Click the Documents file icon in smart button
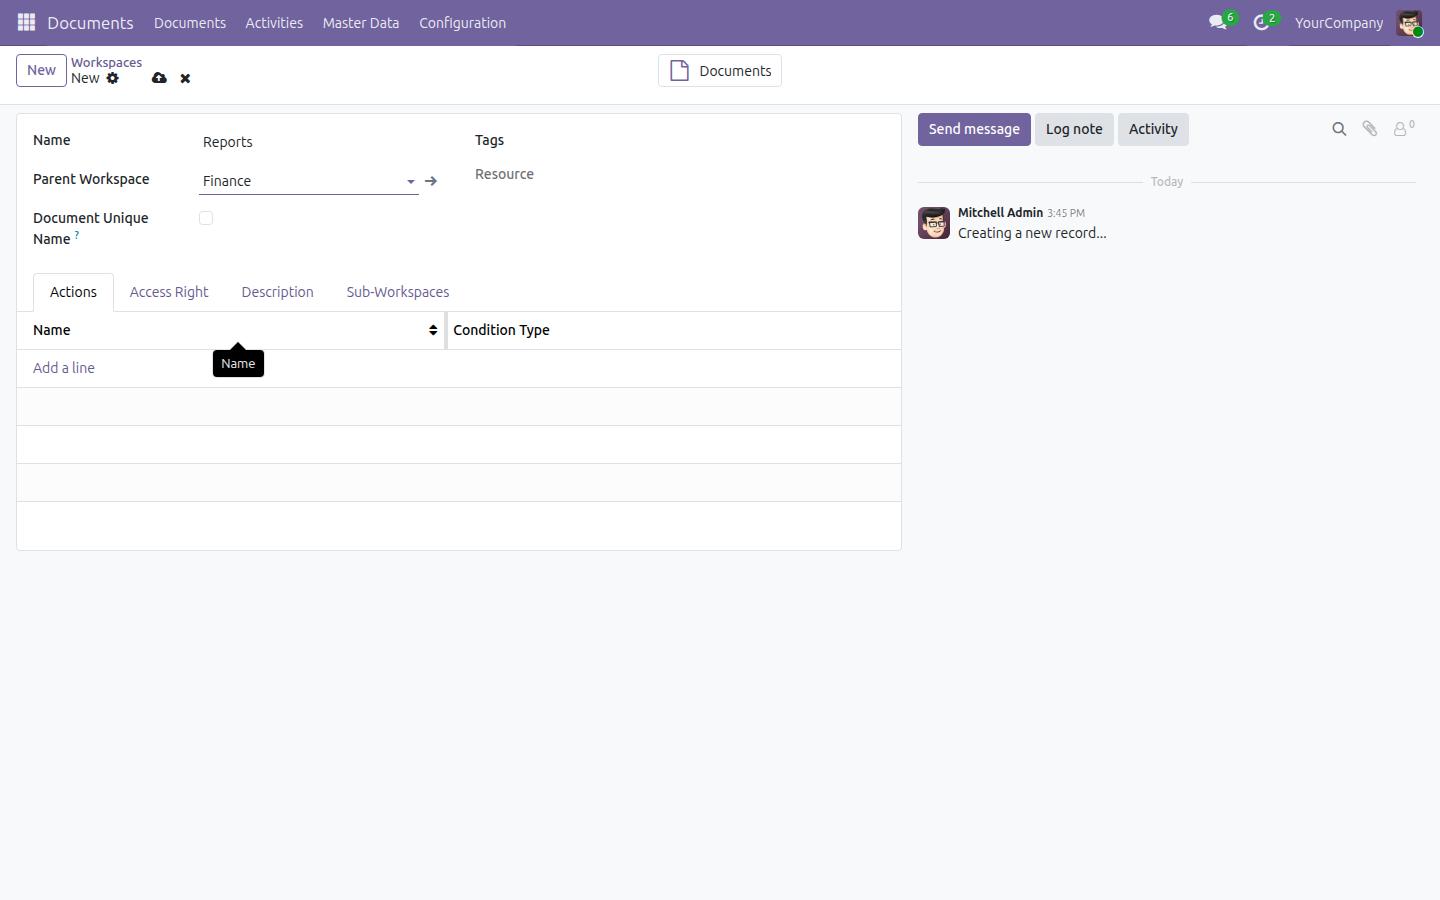This screenshot has height=900, width=1440. pyautogui.click(x=679, y=71)
